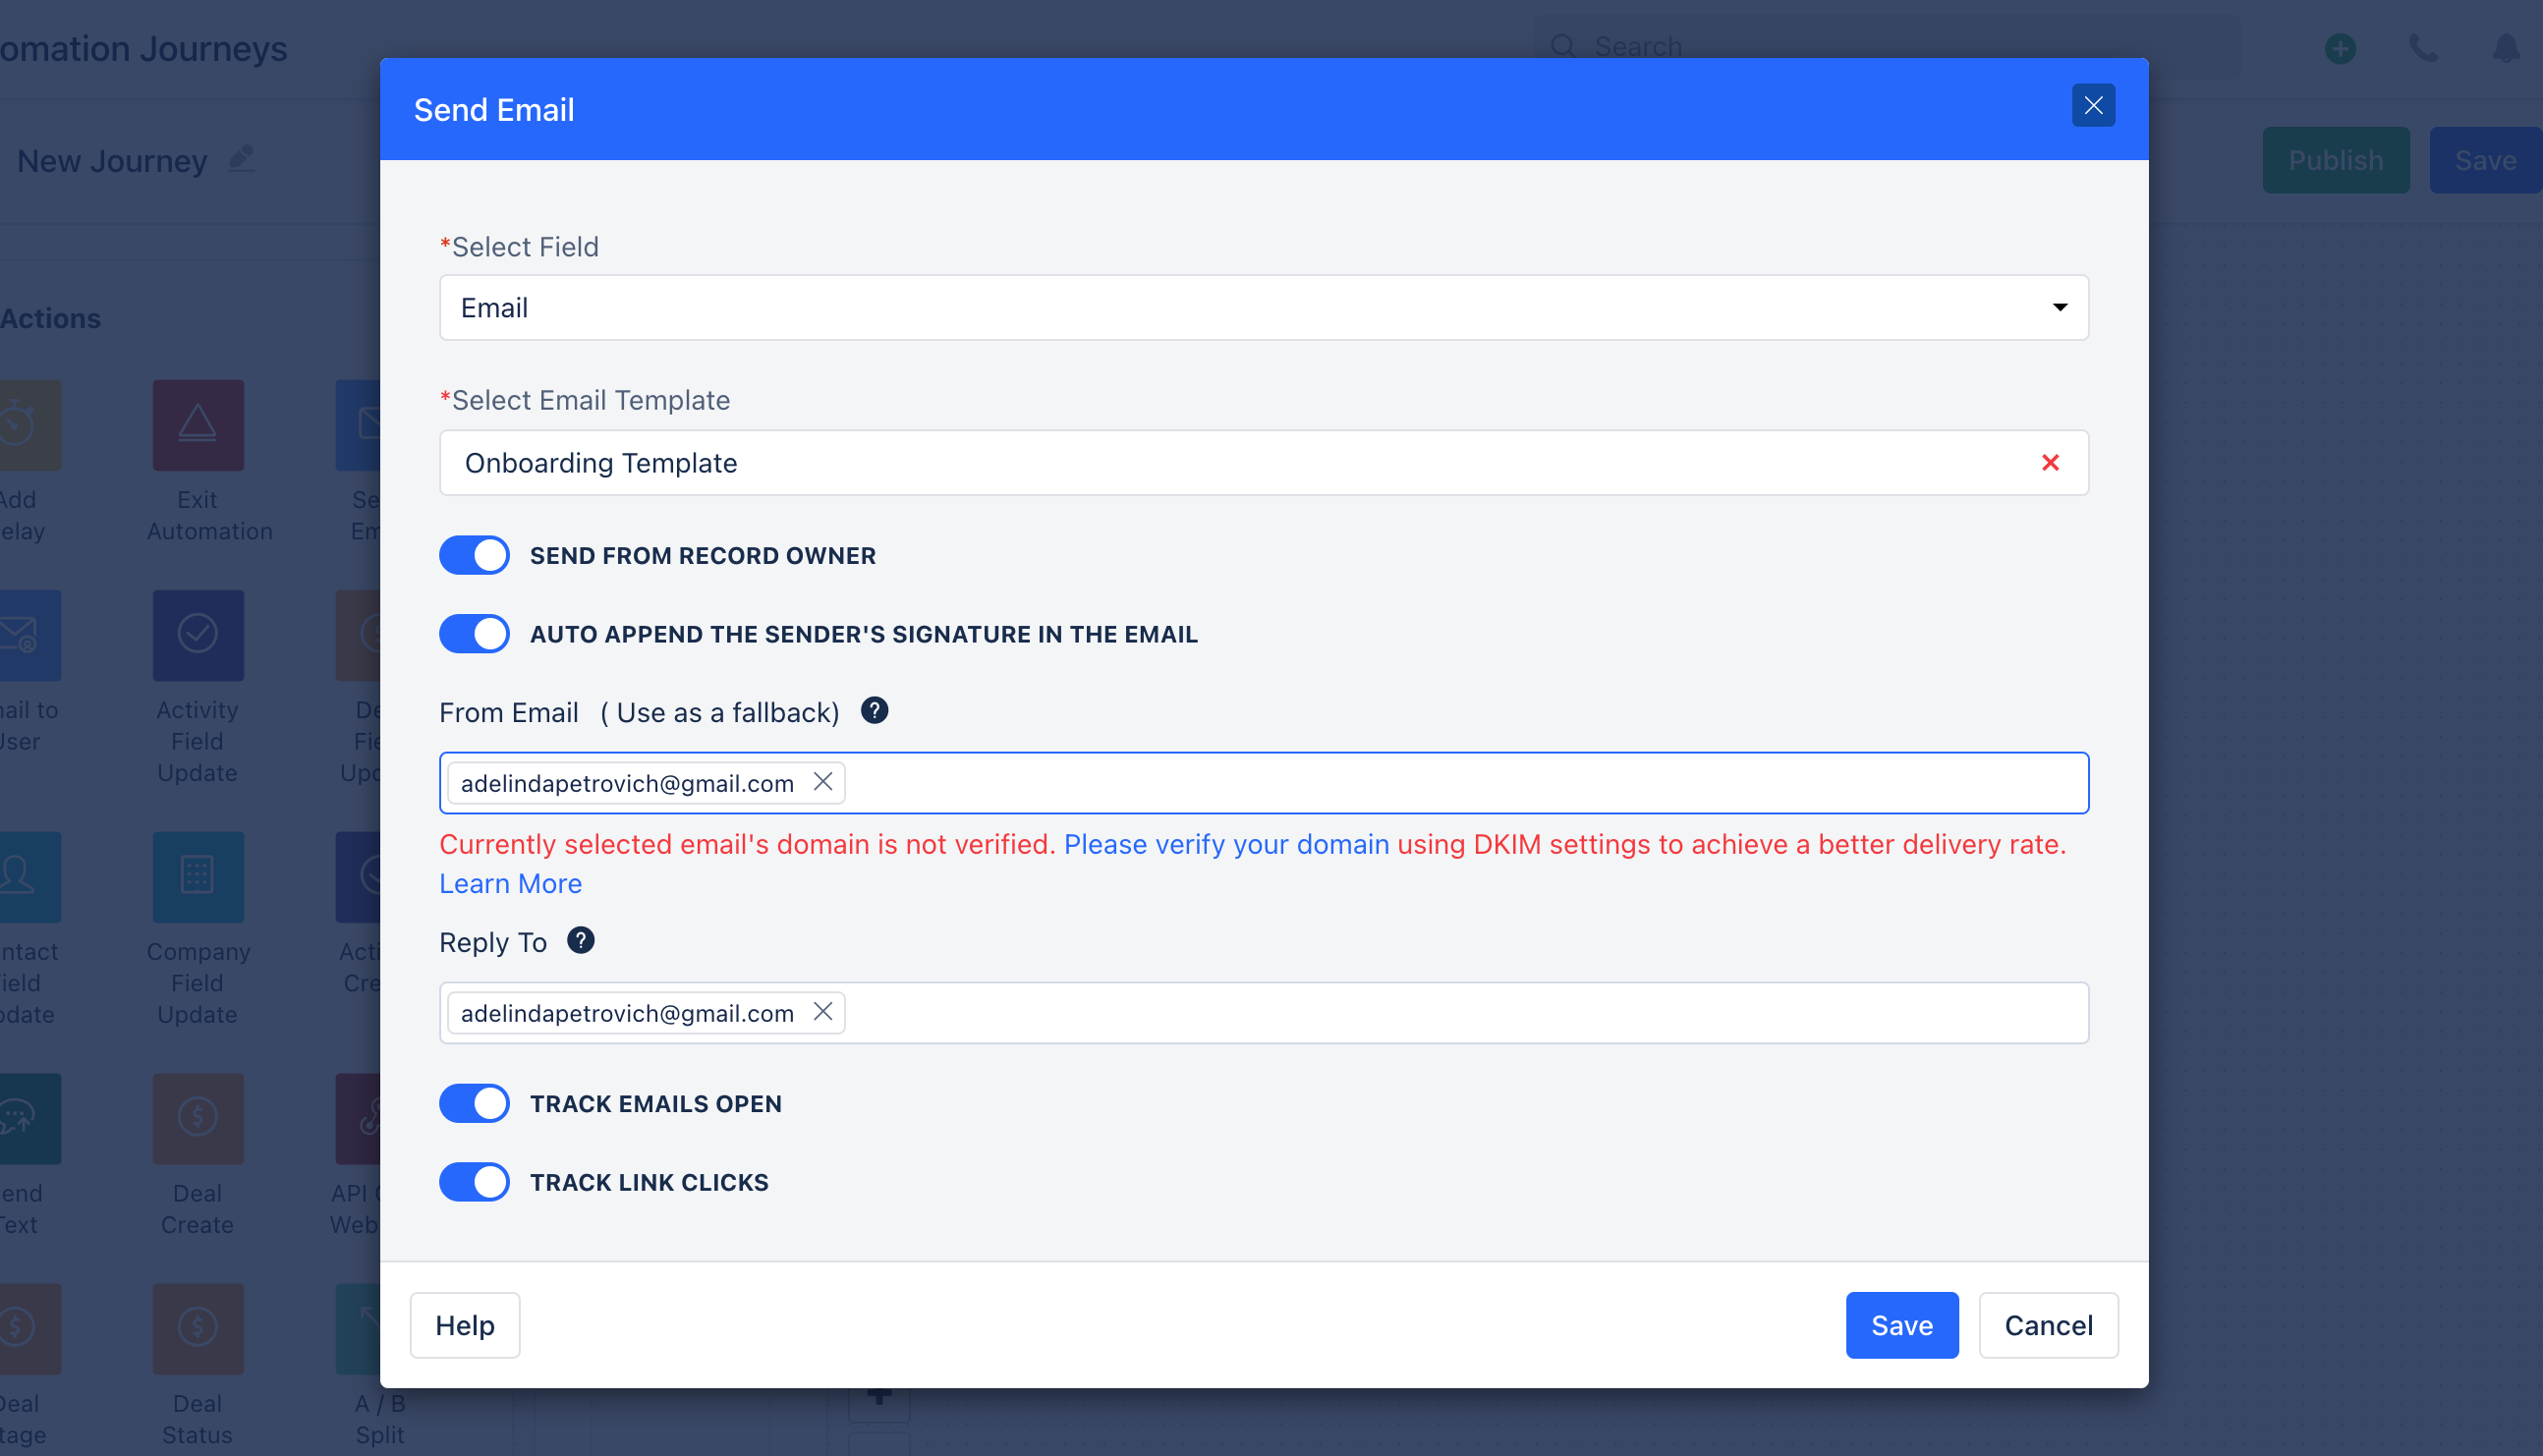Select the Activity Field Update action icon
Viewport: 2543px width, 1456px height.
[x=198, y=635]
